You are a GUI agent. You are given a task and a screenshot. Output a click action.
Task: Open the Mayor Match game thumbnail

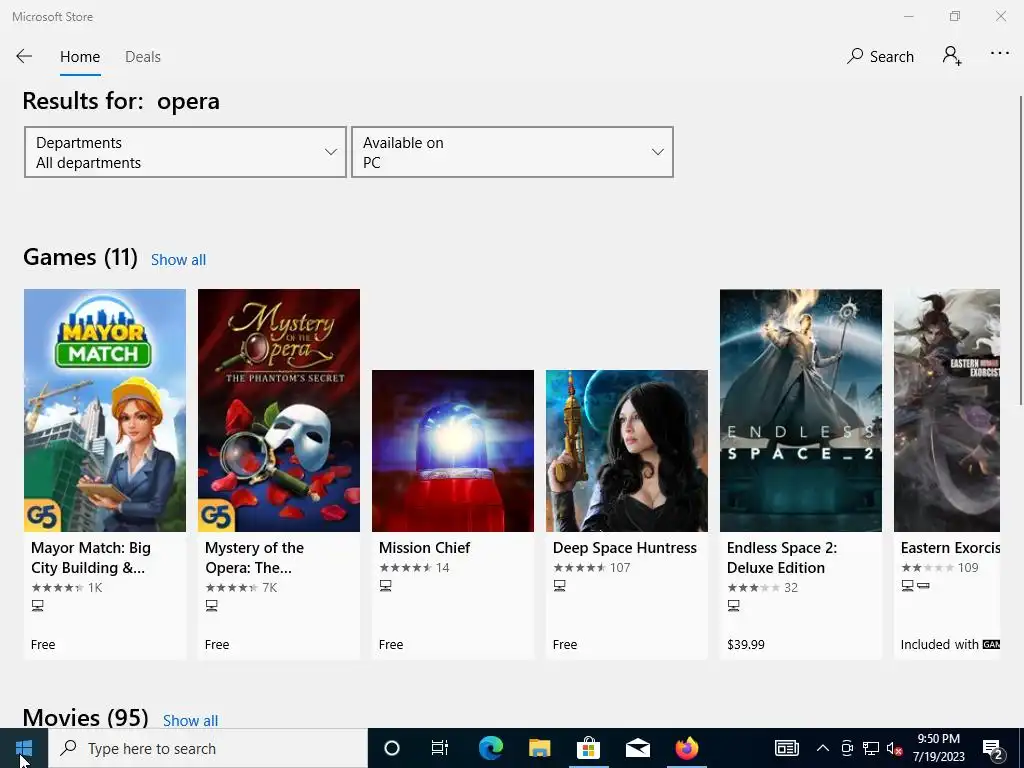(x=105, y=410)
